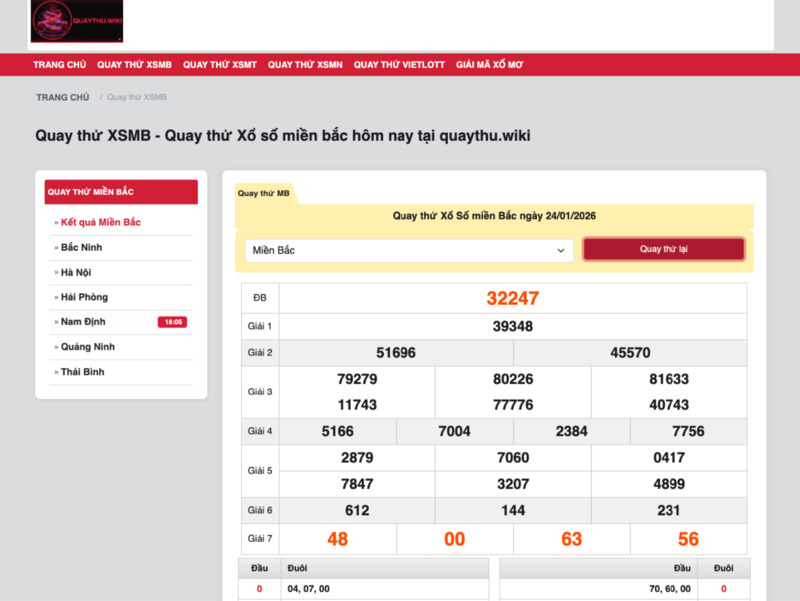The height and width of the screenshot is (601, 800).
Task: Open the Trang Chủ menu item
Action: (x=60, y=65)
